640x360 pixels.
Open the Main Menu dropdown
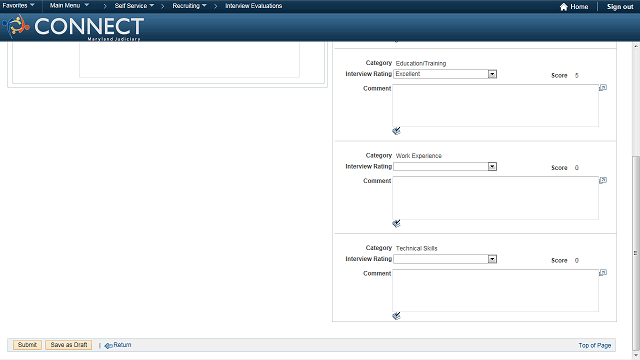tap(69, 6)
